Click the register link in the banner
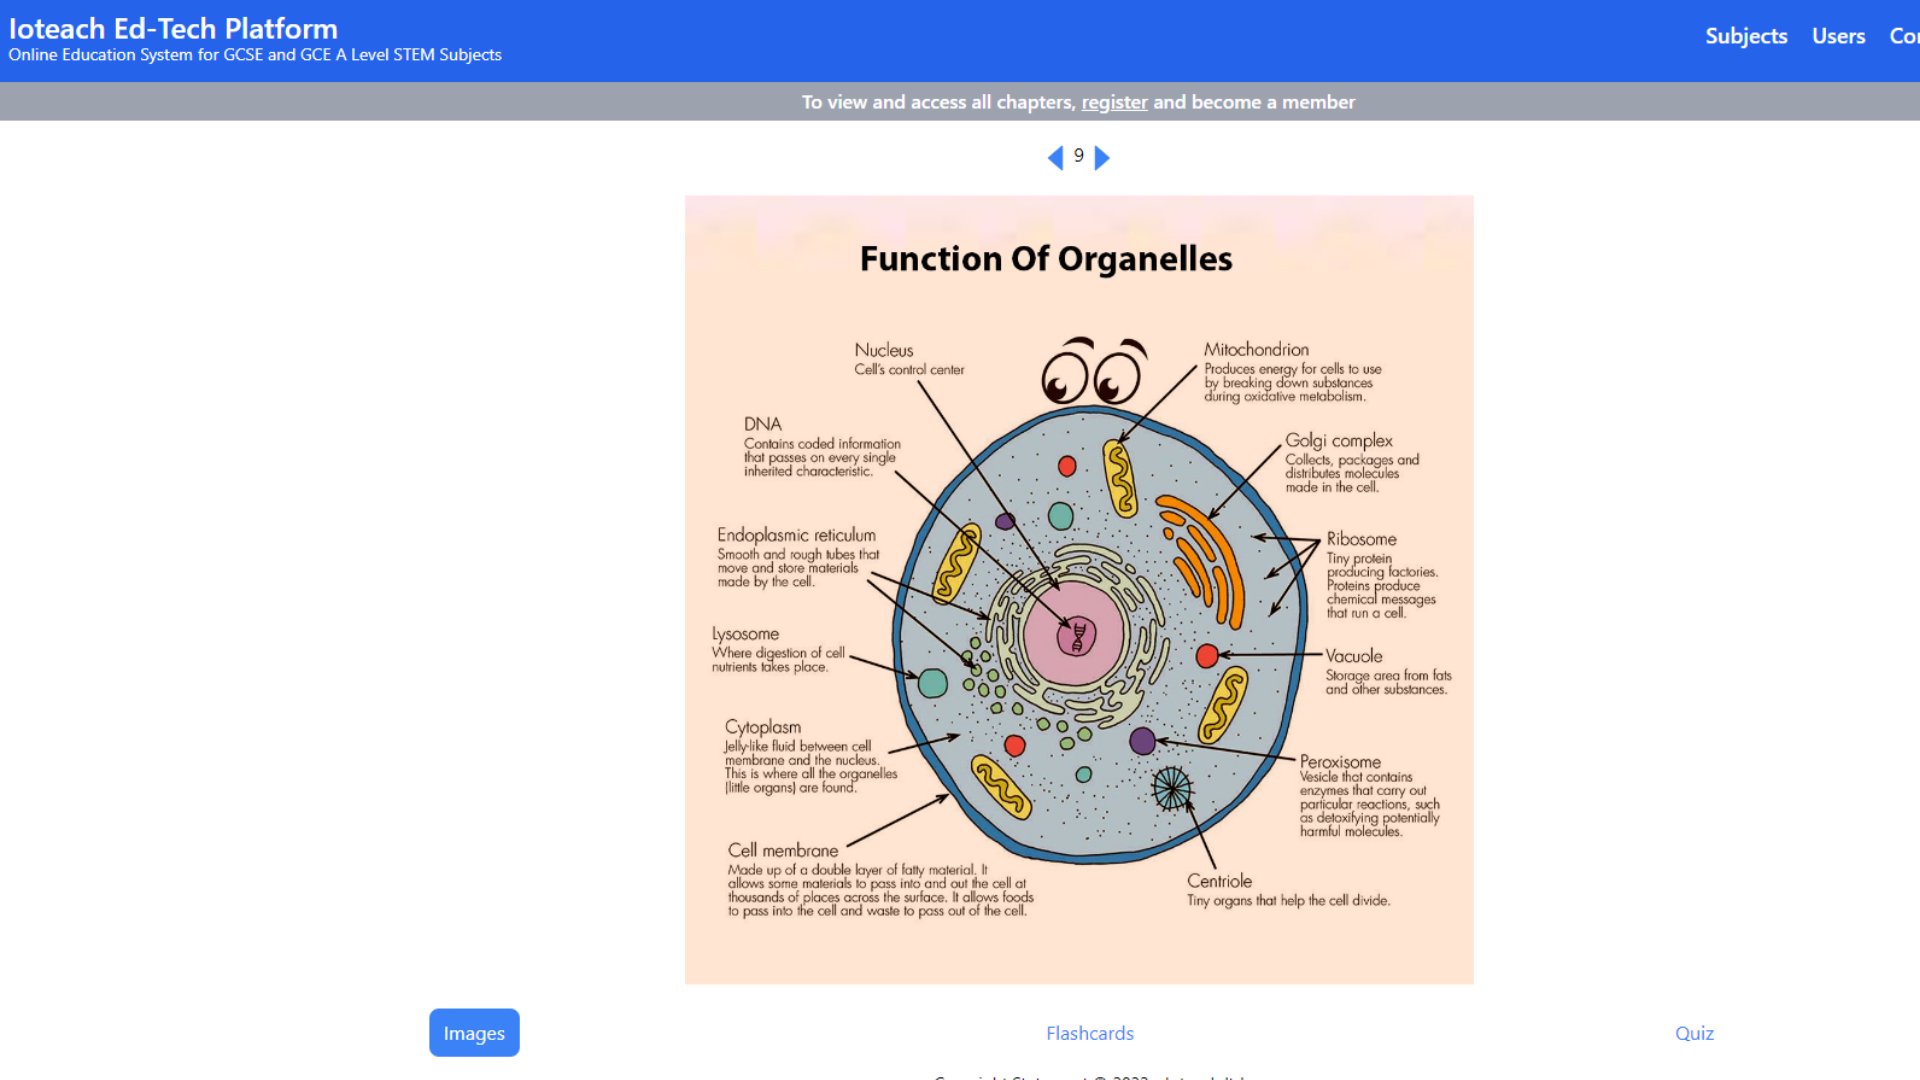This screenshot has height=1080, width=1920. point(1114,102)
